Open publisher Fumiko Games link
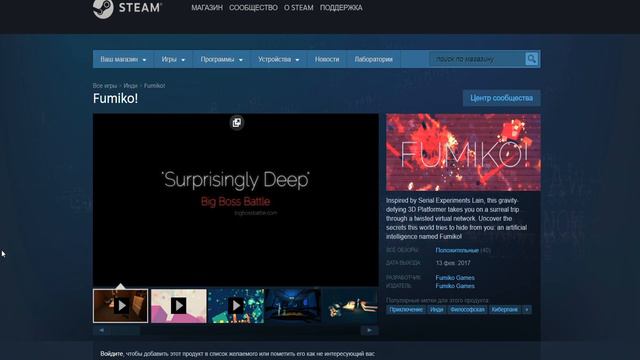Viewport: 640px width, 360px height. [x=455, y=286]
